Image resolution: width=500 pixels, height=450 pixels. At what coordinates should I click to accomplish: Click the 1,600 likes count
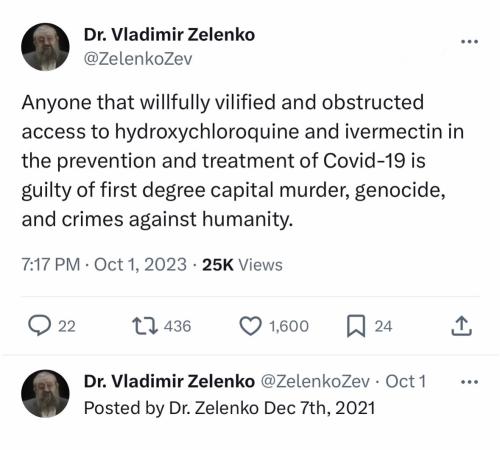point(289,326)
